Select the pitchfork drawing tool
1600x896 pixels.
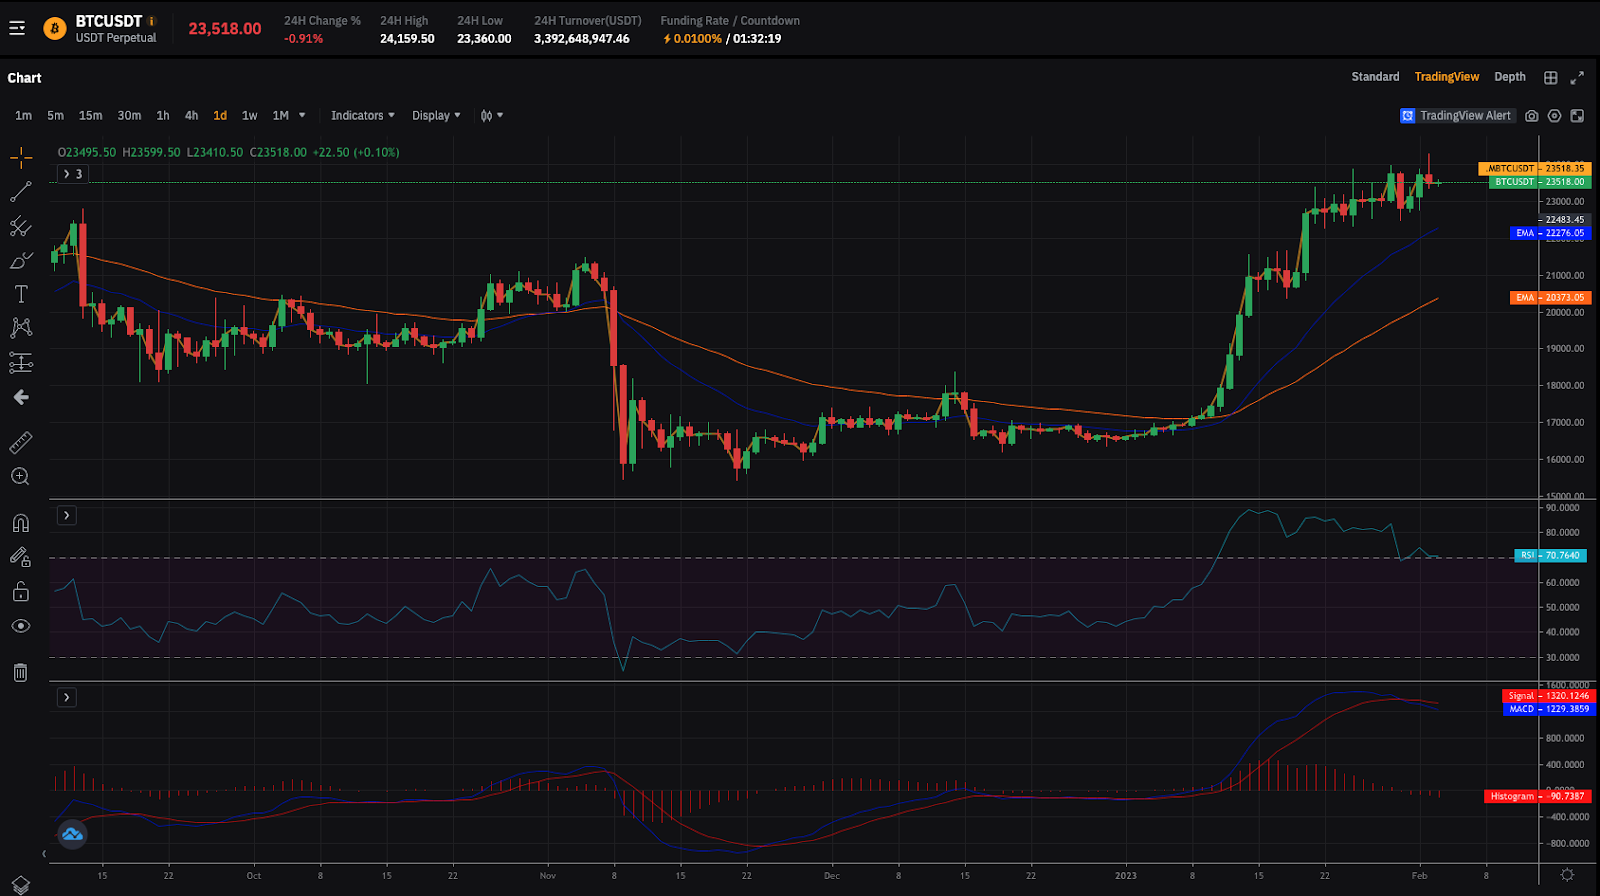coord(21,226)
